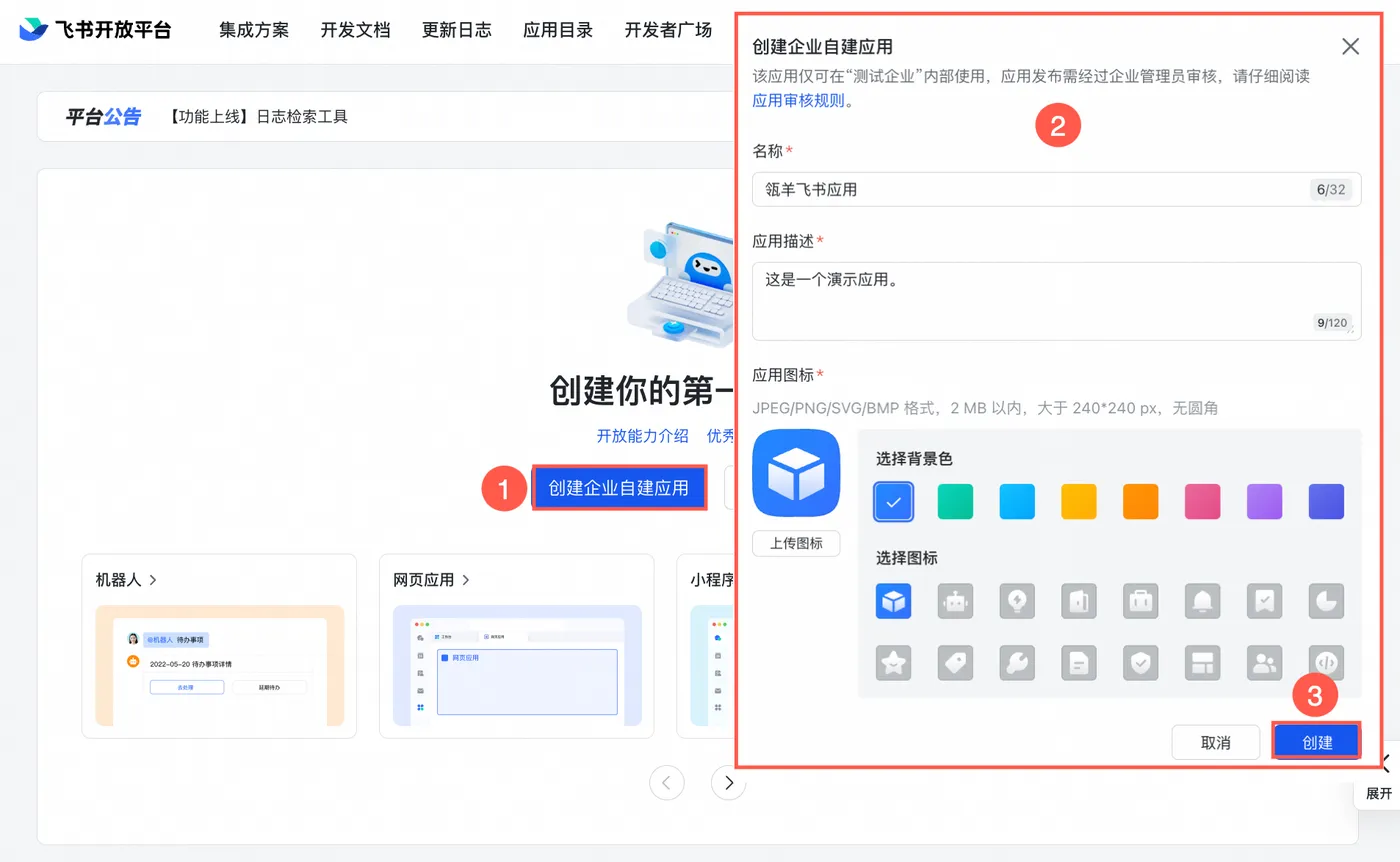Close the create app dialog
Screen dimensions: 1400x862
coord(1351,46)
